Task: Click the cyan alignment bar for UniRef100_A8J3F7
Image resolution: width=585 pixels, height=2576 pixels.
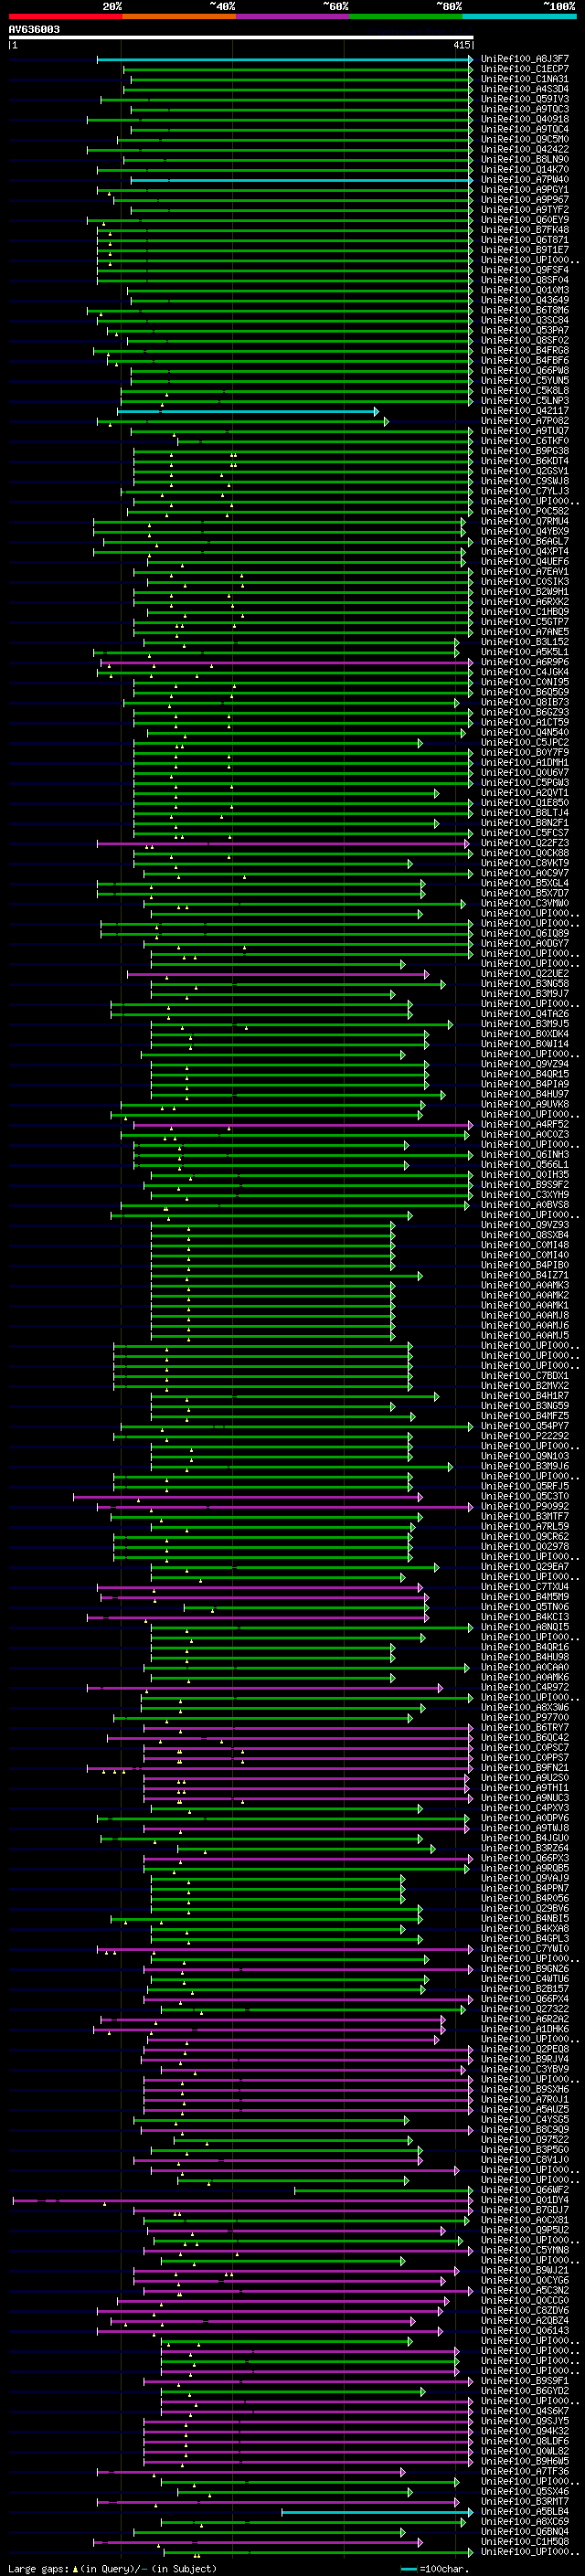Action: coord(285,59)
